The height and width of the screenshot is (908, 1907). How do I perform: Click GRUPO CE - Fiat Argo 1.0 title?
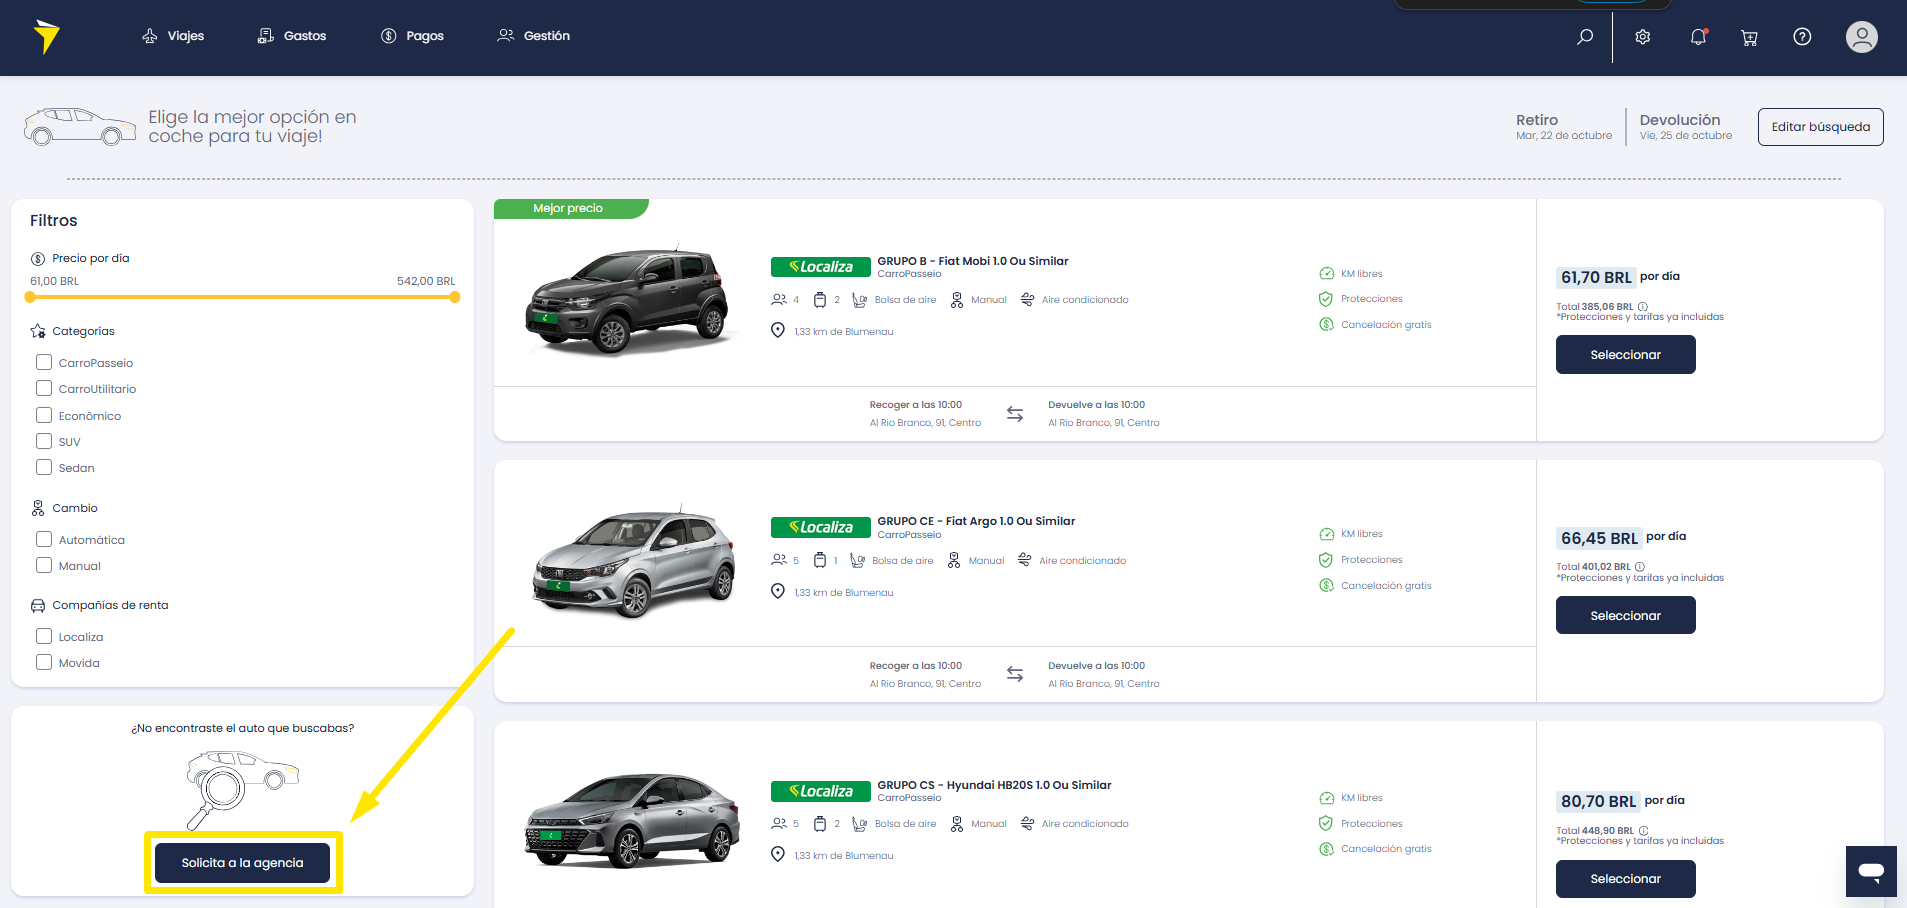(976, 521)
